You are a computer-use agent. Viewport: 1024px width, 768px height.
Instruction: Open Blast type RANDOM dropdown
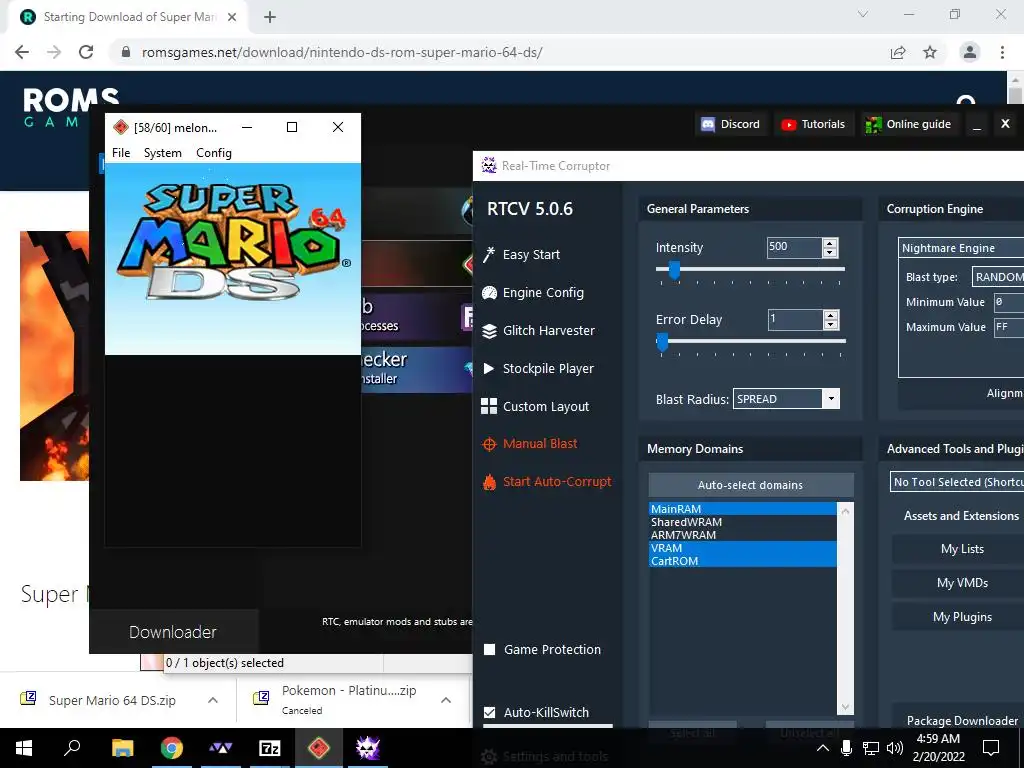point(998,277)
